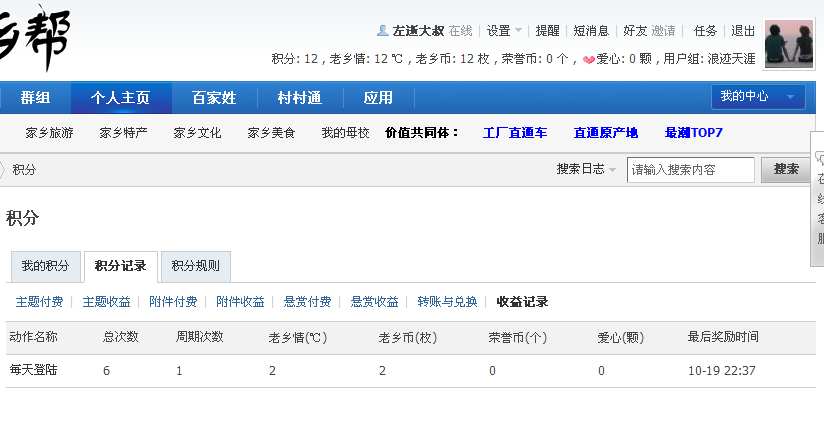Expand the 设置 dropdown

pyautogui.click(x=504, y=31)
